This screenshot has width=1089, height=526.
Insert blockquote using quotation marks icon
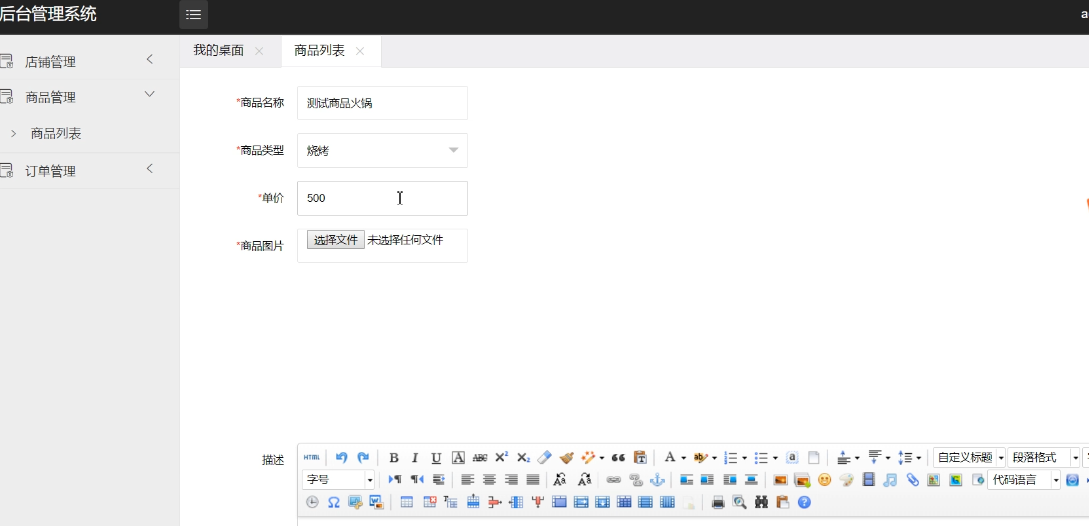[x=618, y=457]
